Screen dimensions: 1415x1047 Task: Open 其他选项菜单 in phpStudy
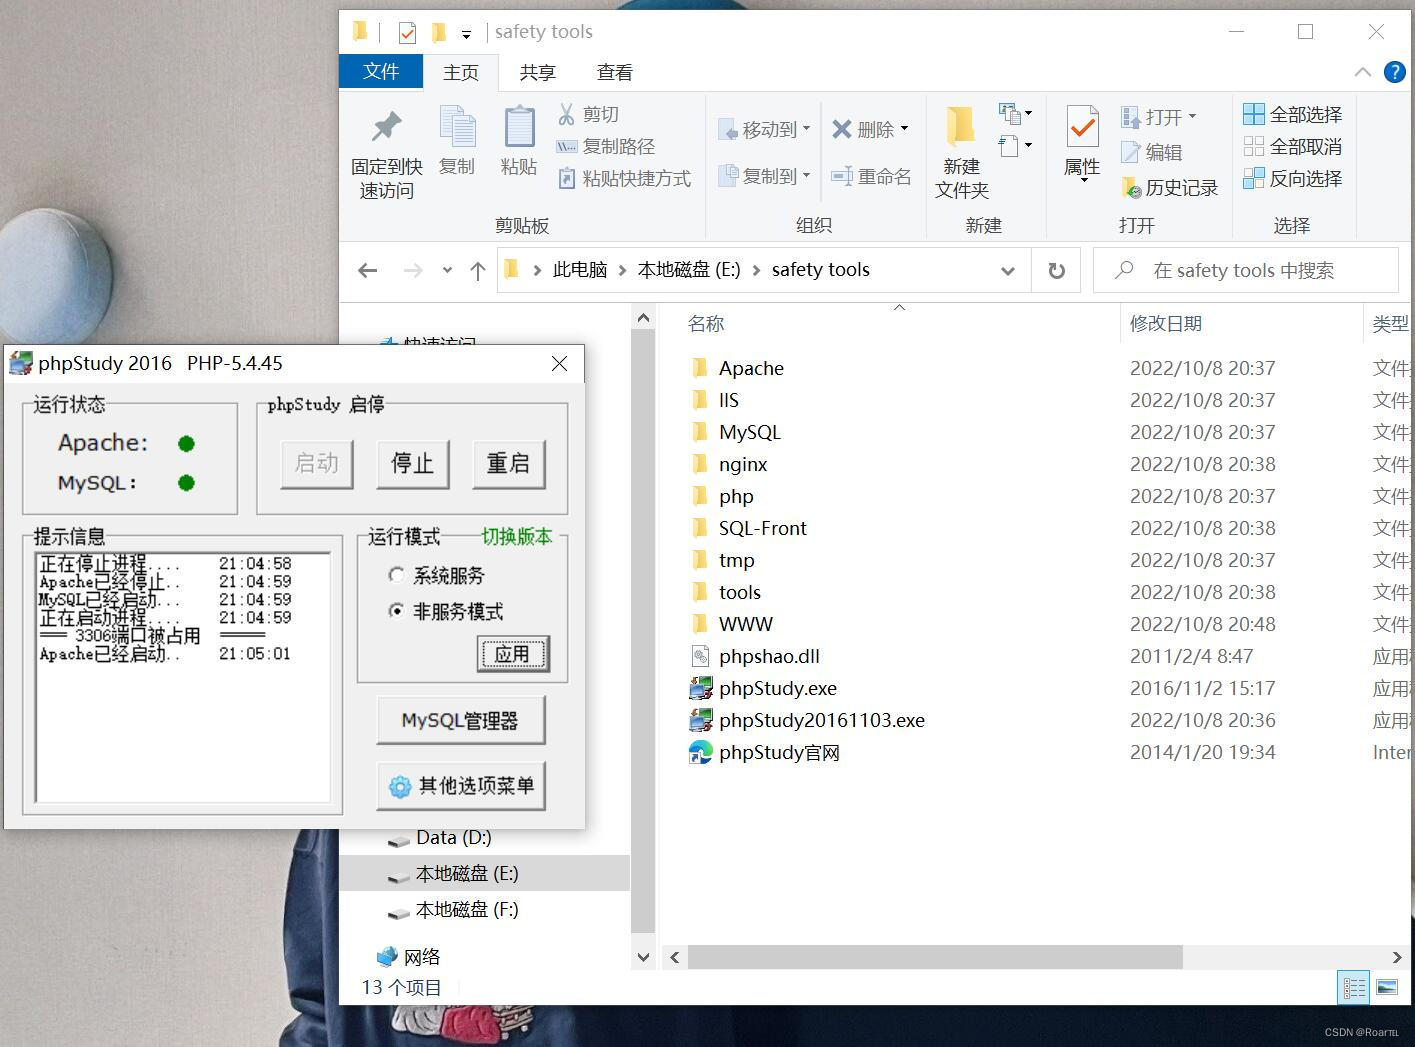tap(460, 786)
